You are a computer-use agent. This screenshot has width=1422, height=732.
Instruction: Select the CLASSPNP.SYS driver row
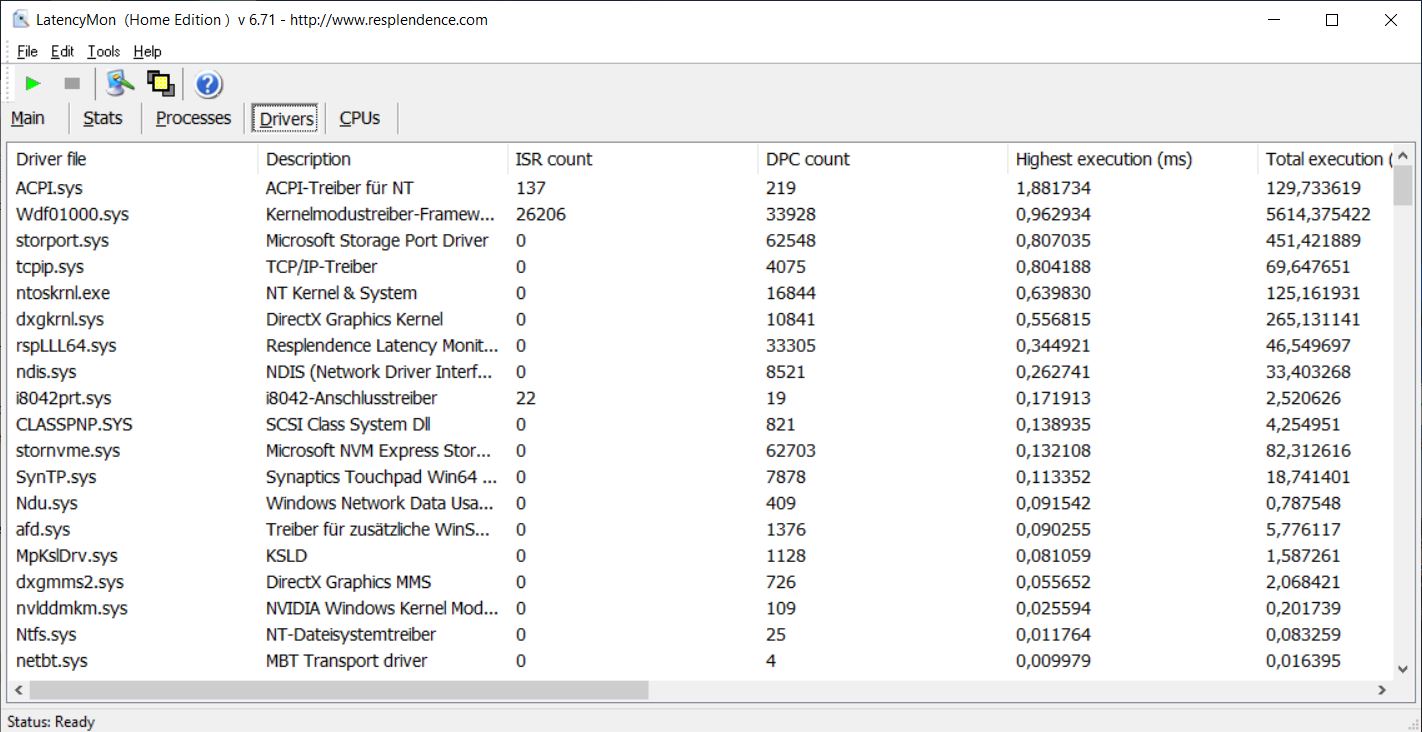tap(700, 424)
